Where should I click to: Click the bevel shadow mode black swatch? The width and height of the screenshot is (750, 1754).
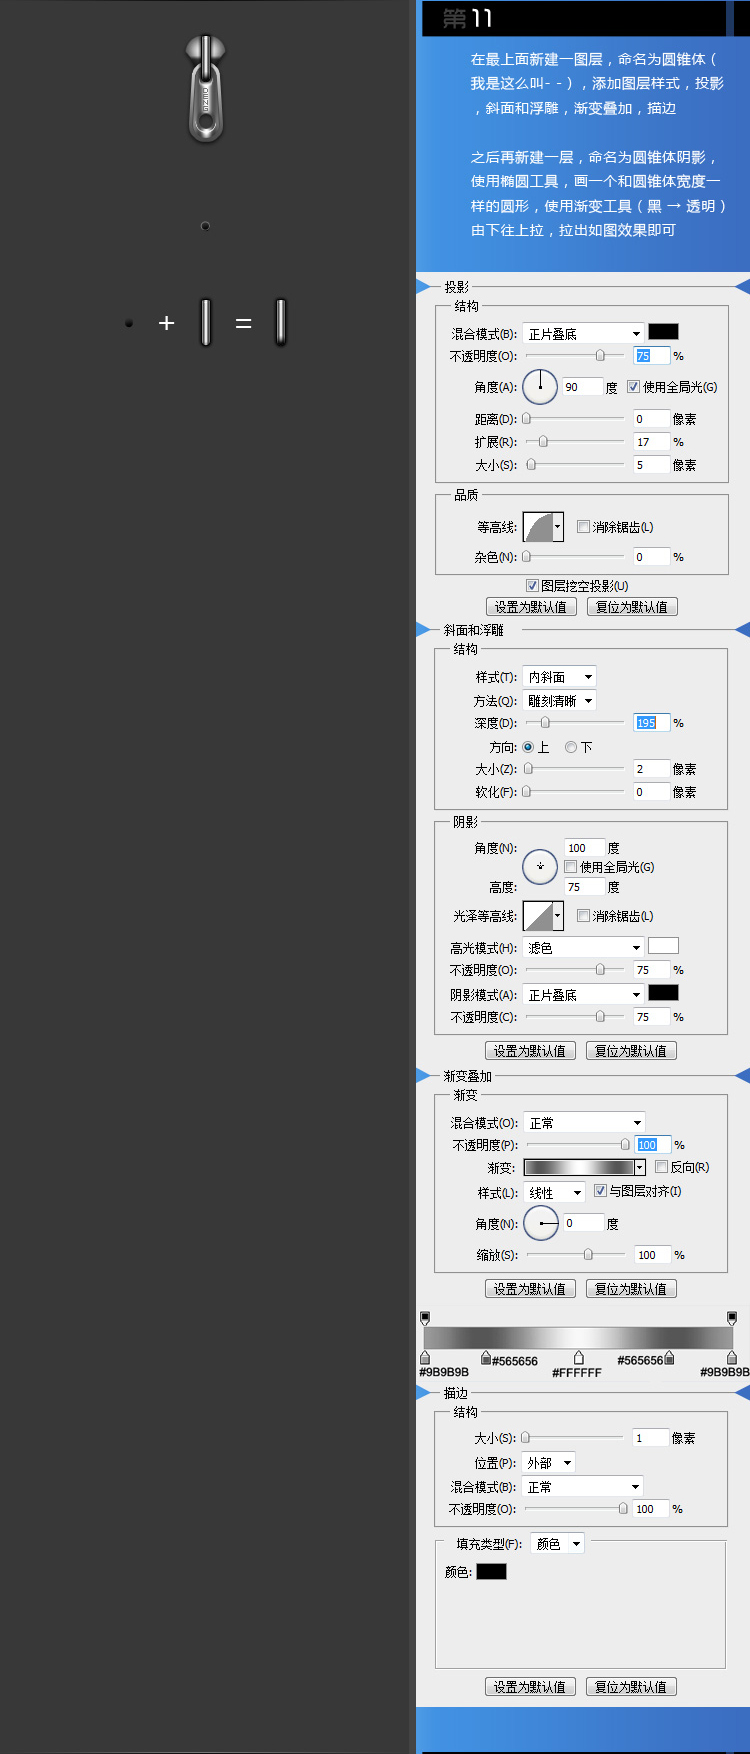coord(663,993)
